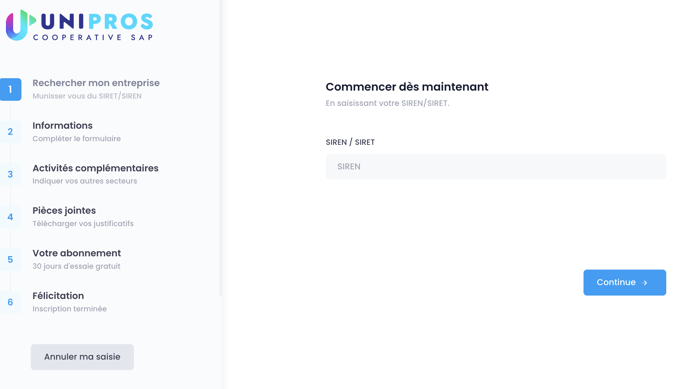Click the SIREN / SIRET field label
This screenshot has width=688, height=389.
350,142
